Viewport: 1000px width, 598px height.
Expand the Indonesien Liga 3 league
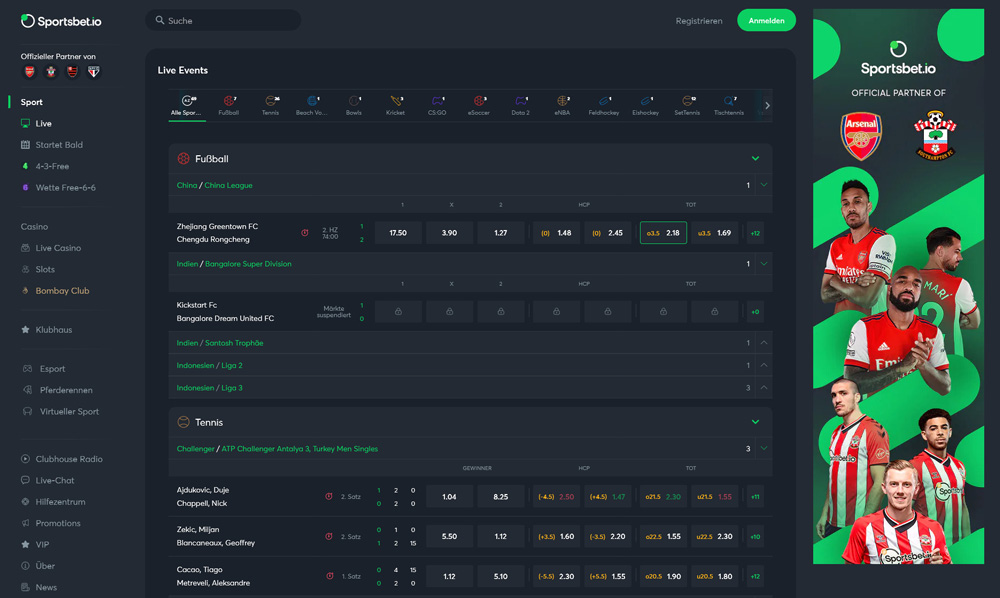point(763,388)
